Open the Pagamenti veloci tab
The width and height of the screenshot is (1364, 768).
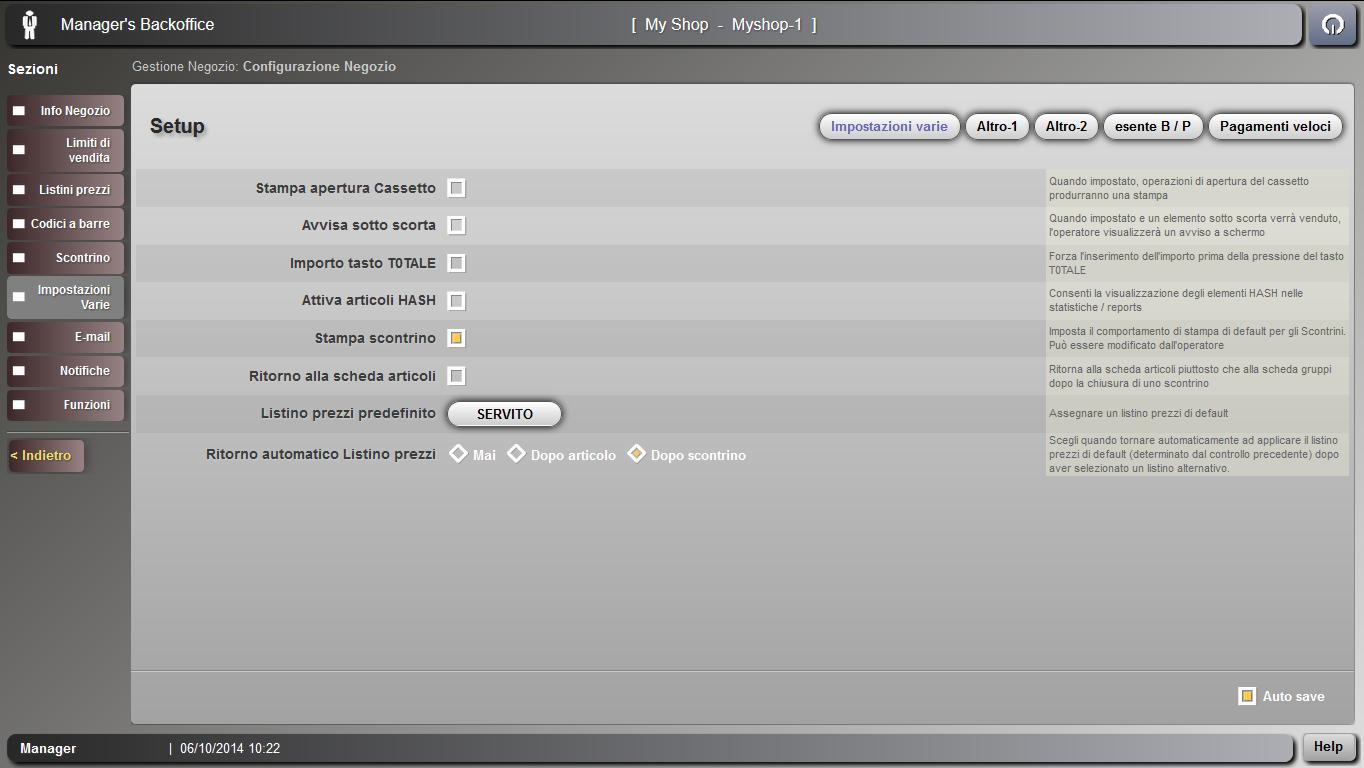click(x=1275, y=126)
